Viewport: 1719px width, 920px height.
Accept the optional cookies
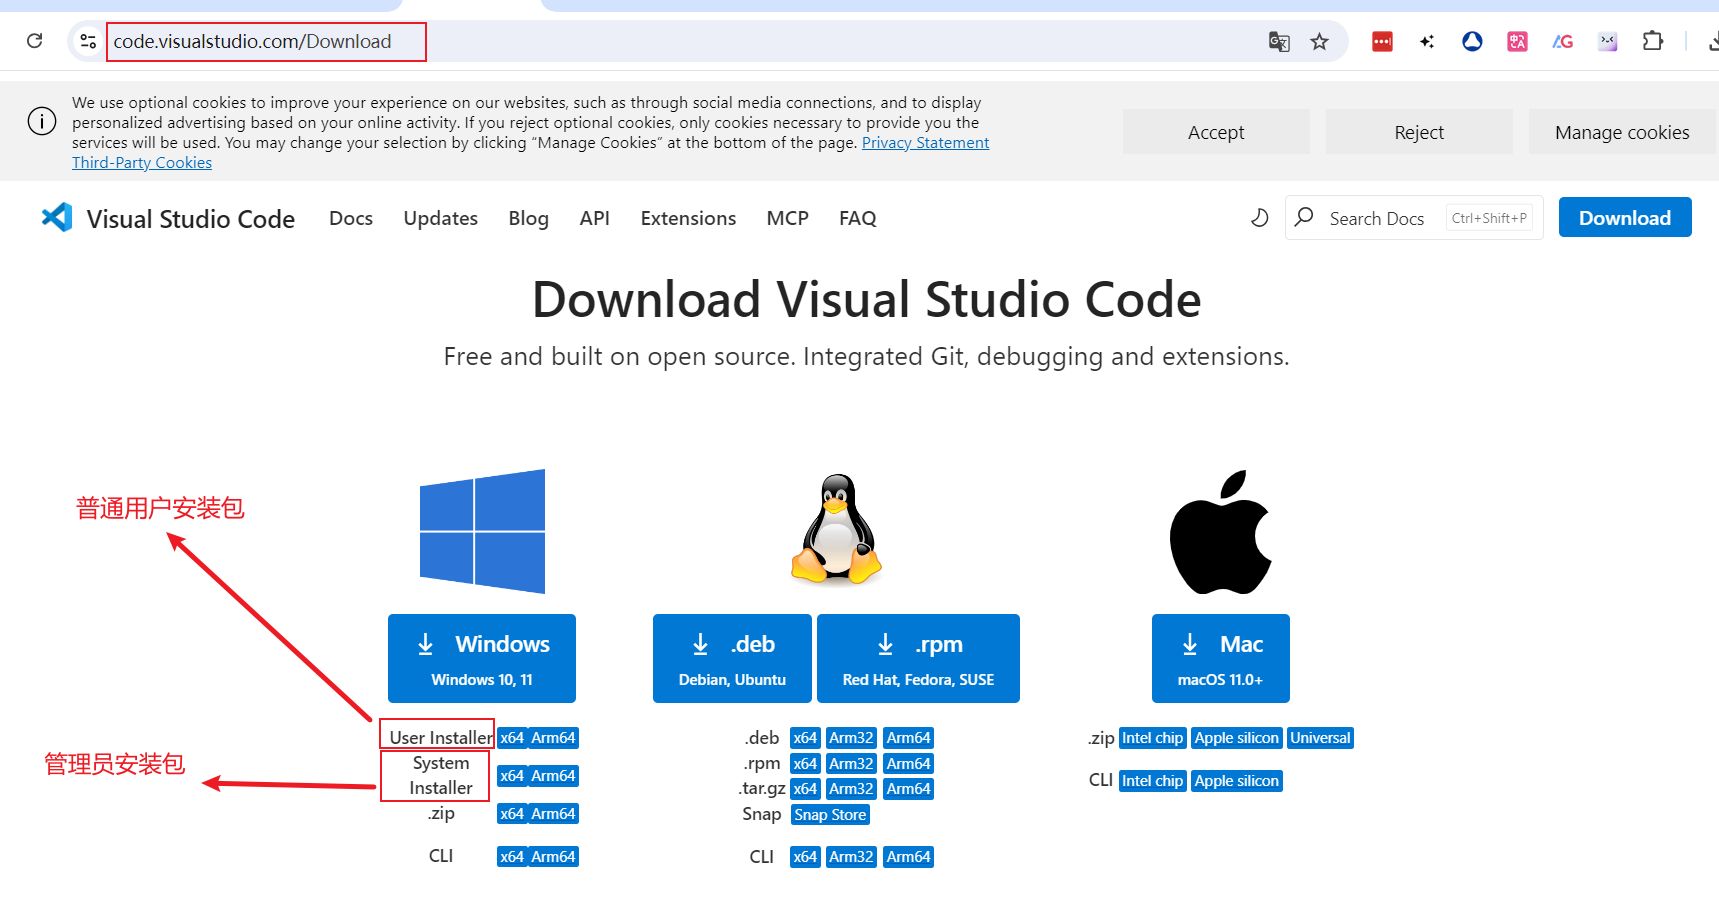pos(1215,132)
